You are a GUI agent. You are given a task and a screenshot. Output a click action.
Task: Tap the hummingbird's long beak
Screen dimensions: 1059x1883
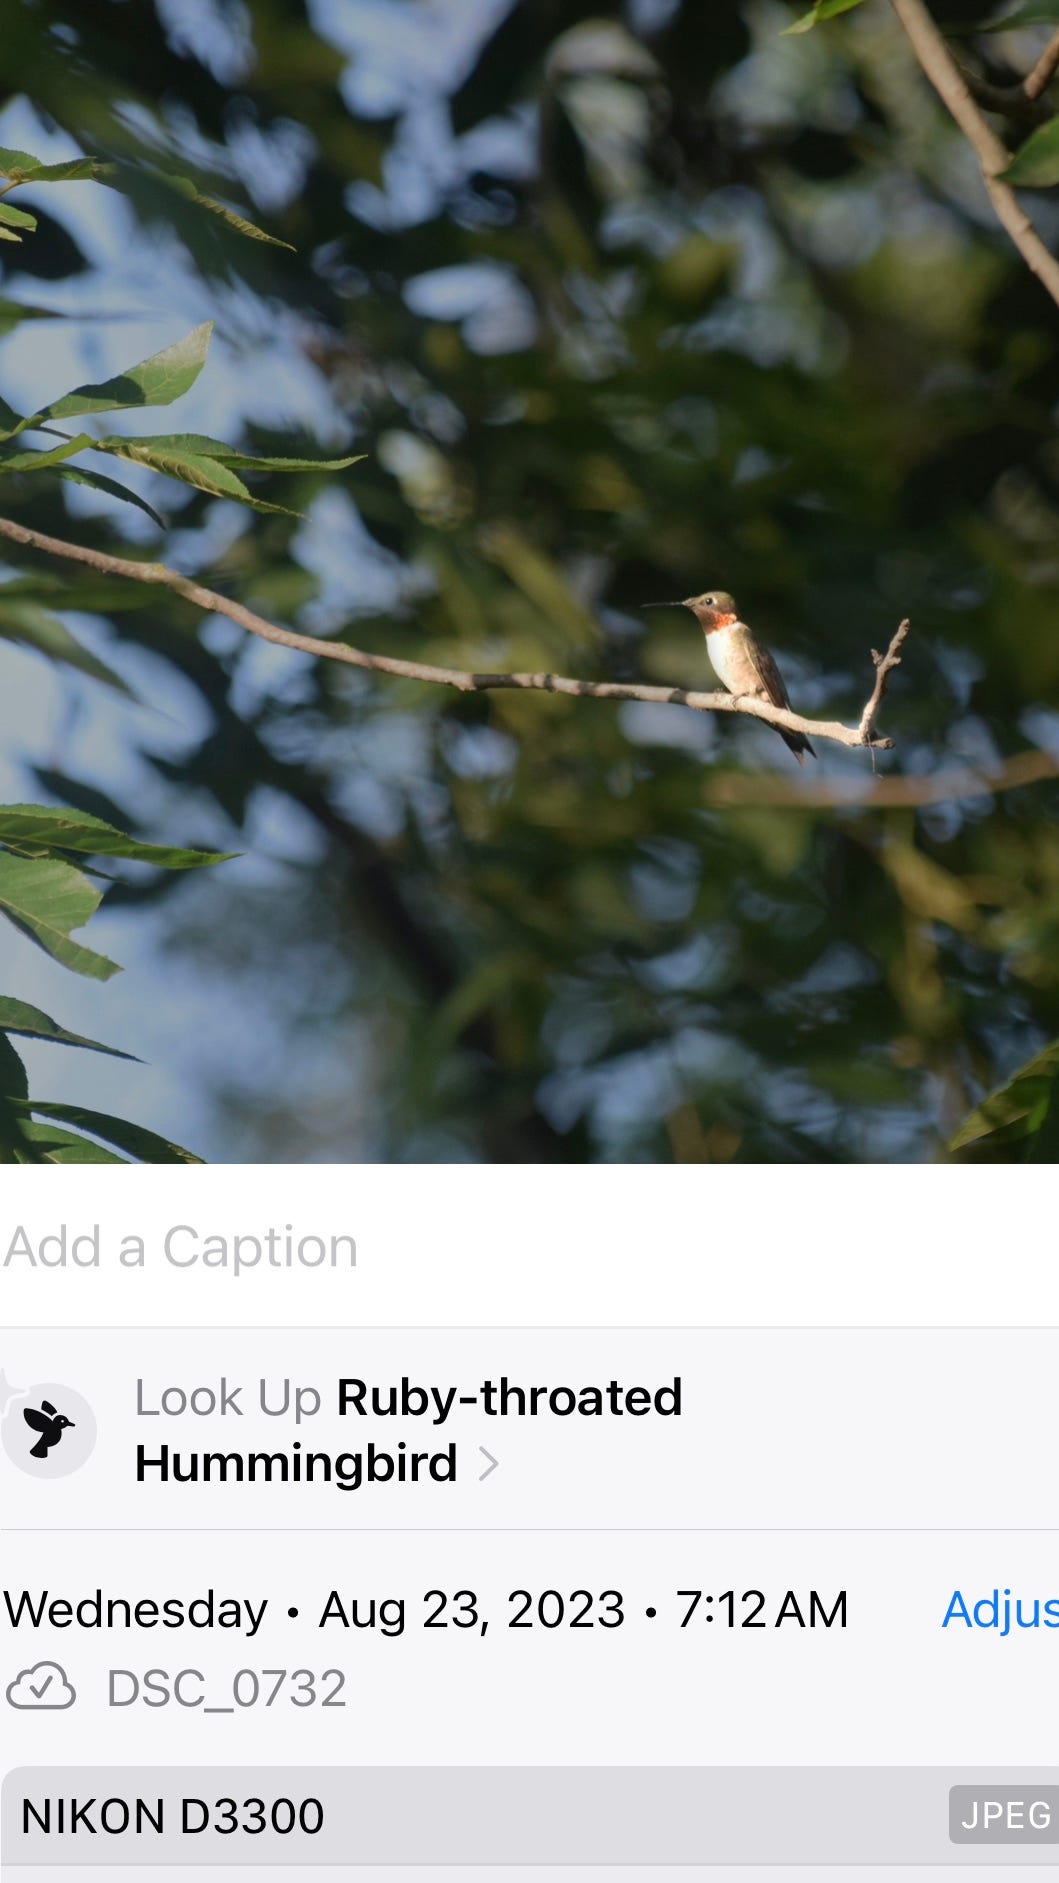pos(666,604)
